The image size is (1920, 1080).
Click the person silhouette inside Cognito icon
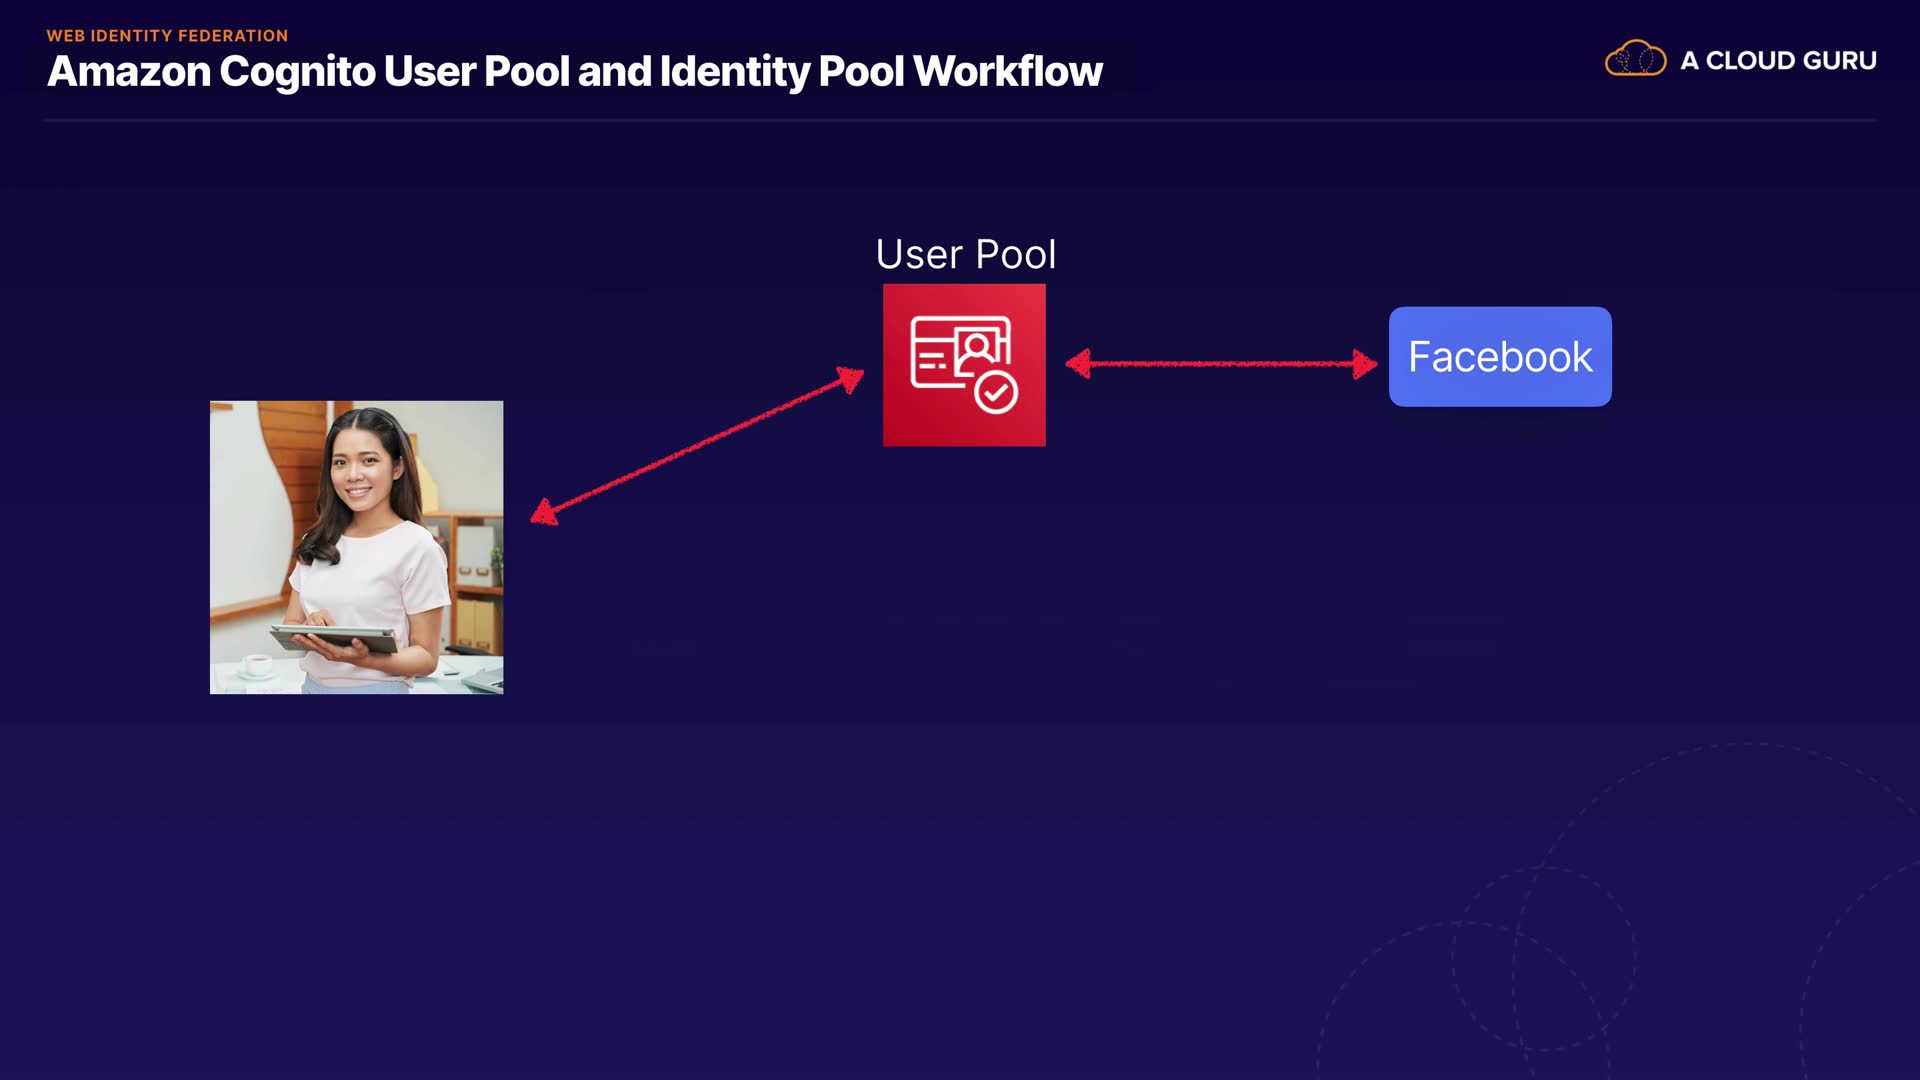click(977, 348)
